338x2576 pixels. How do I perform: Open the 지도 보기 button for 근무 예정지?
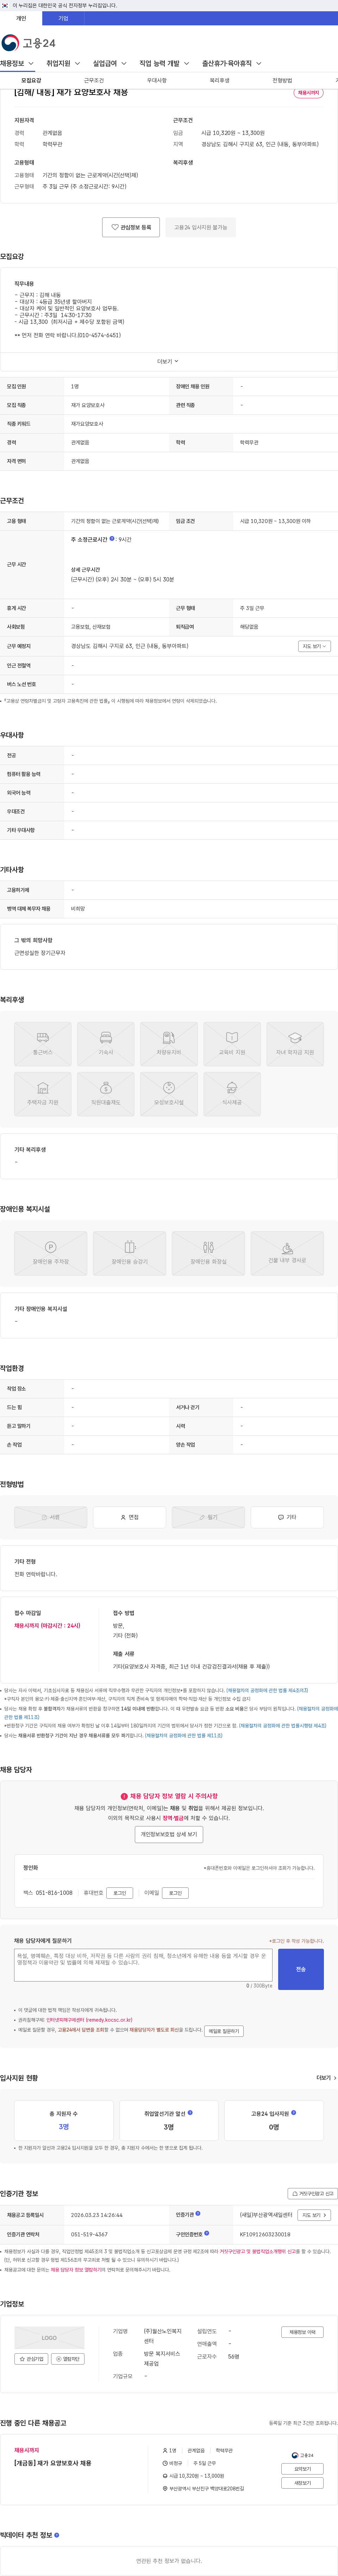tap(314, 646)
